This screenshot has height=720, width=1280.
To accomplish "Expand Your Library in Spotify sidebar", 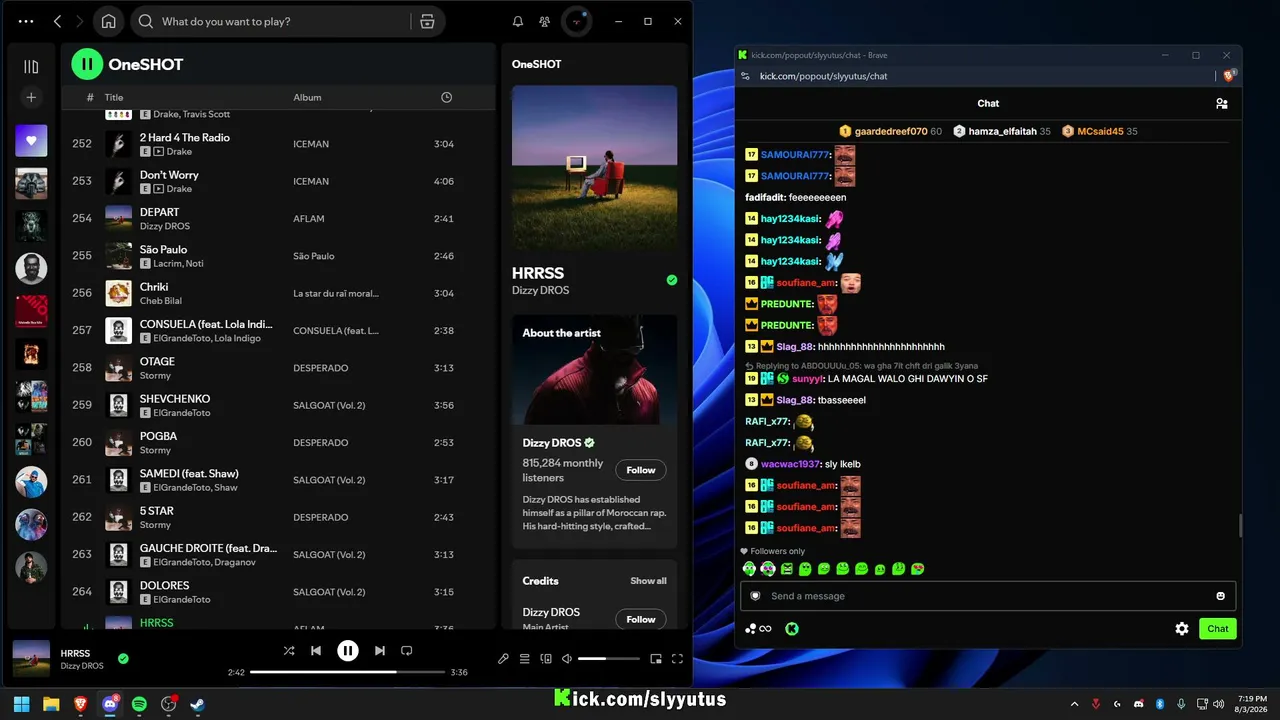I will point(31,67).
